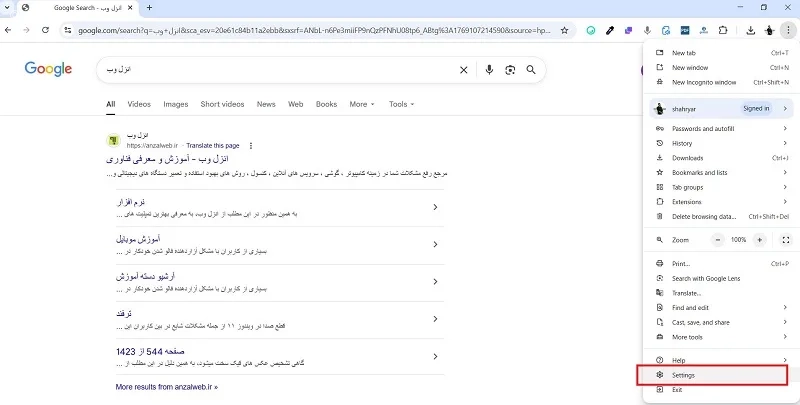Choose Delete browsing data menu entry
800x405 pixels.
pyautogui.click(x=721, y=216)
